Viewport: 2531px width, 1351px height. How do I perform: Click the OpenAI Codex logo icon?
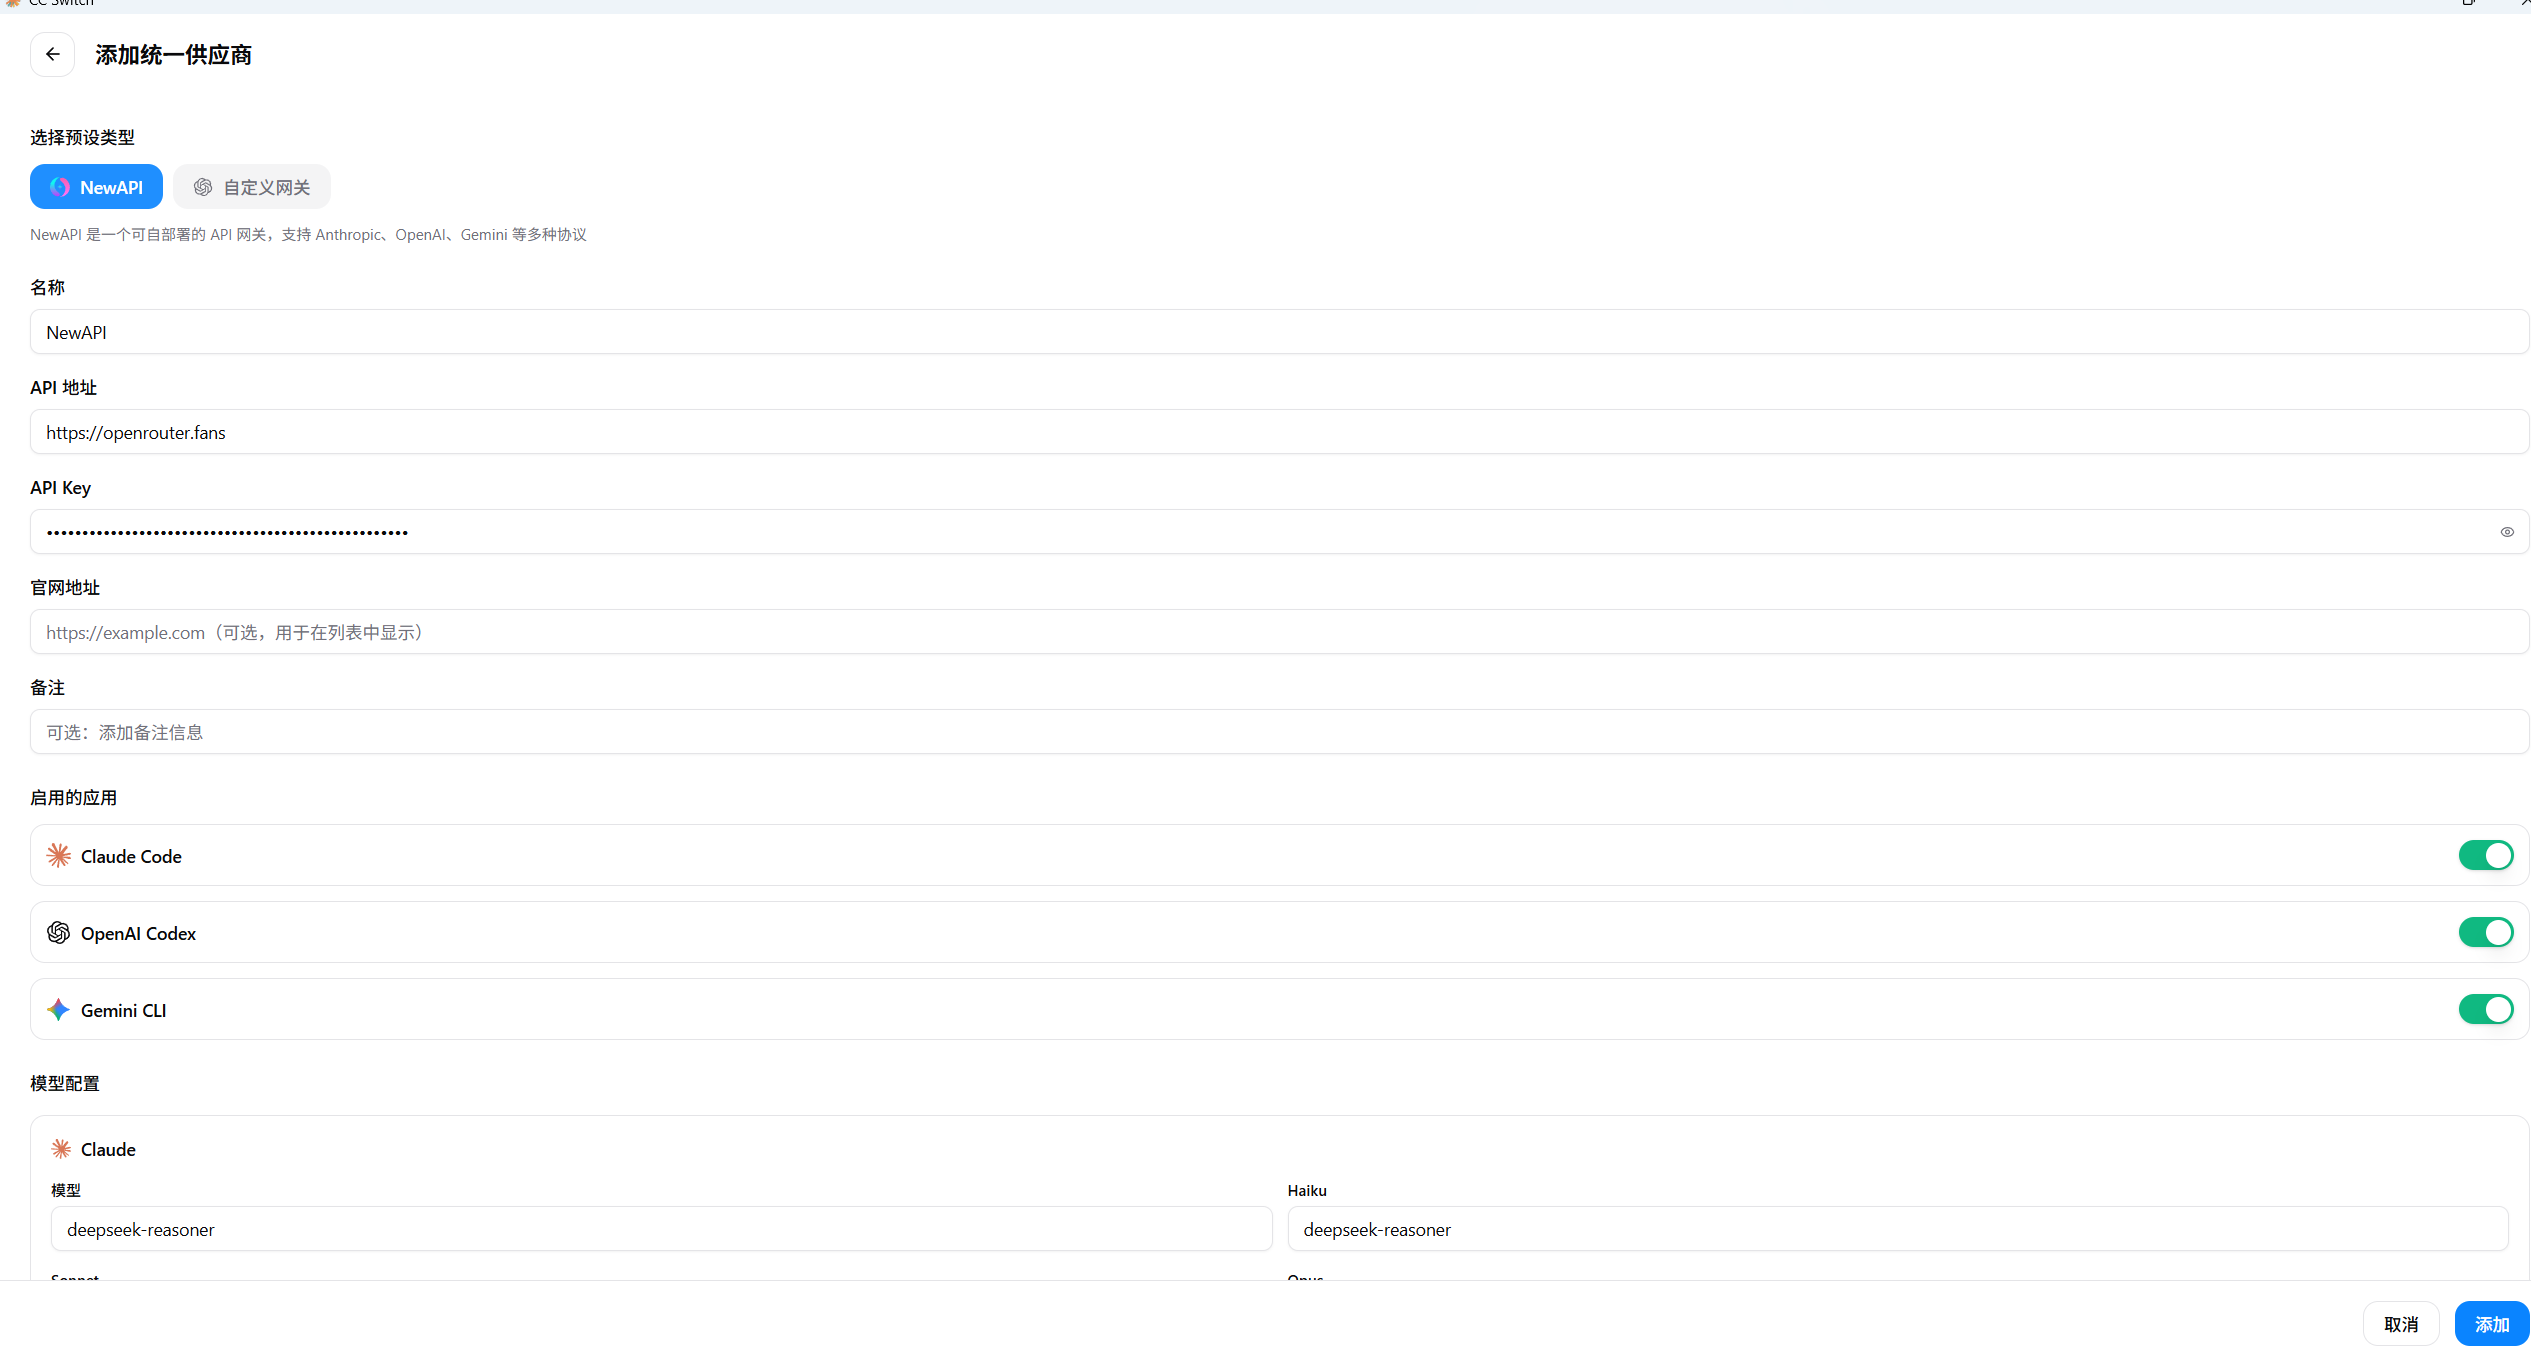point(59,933)
